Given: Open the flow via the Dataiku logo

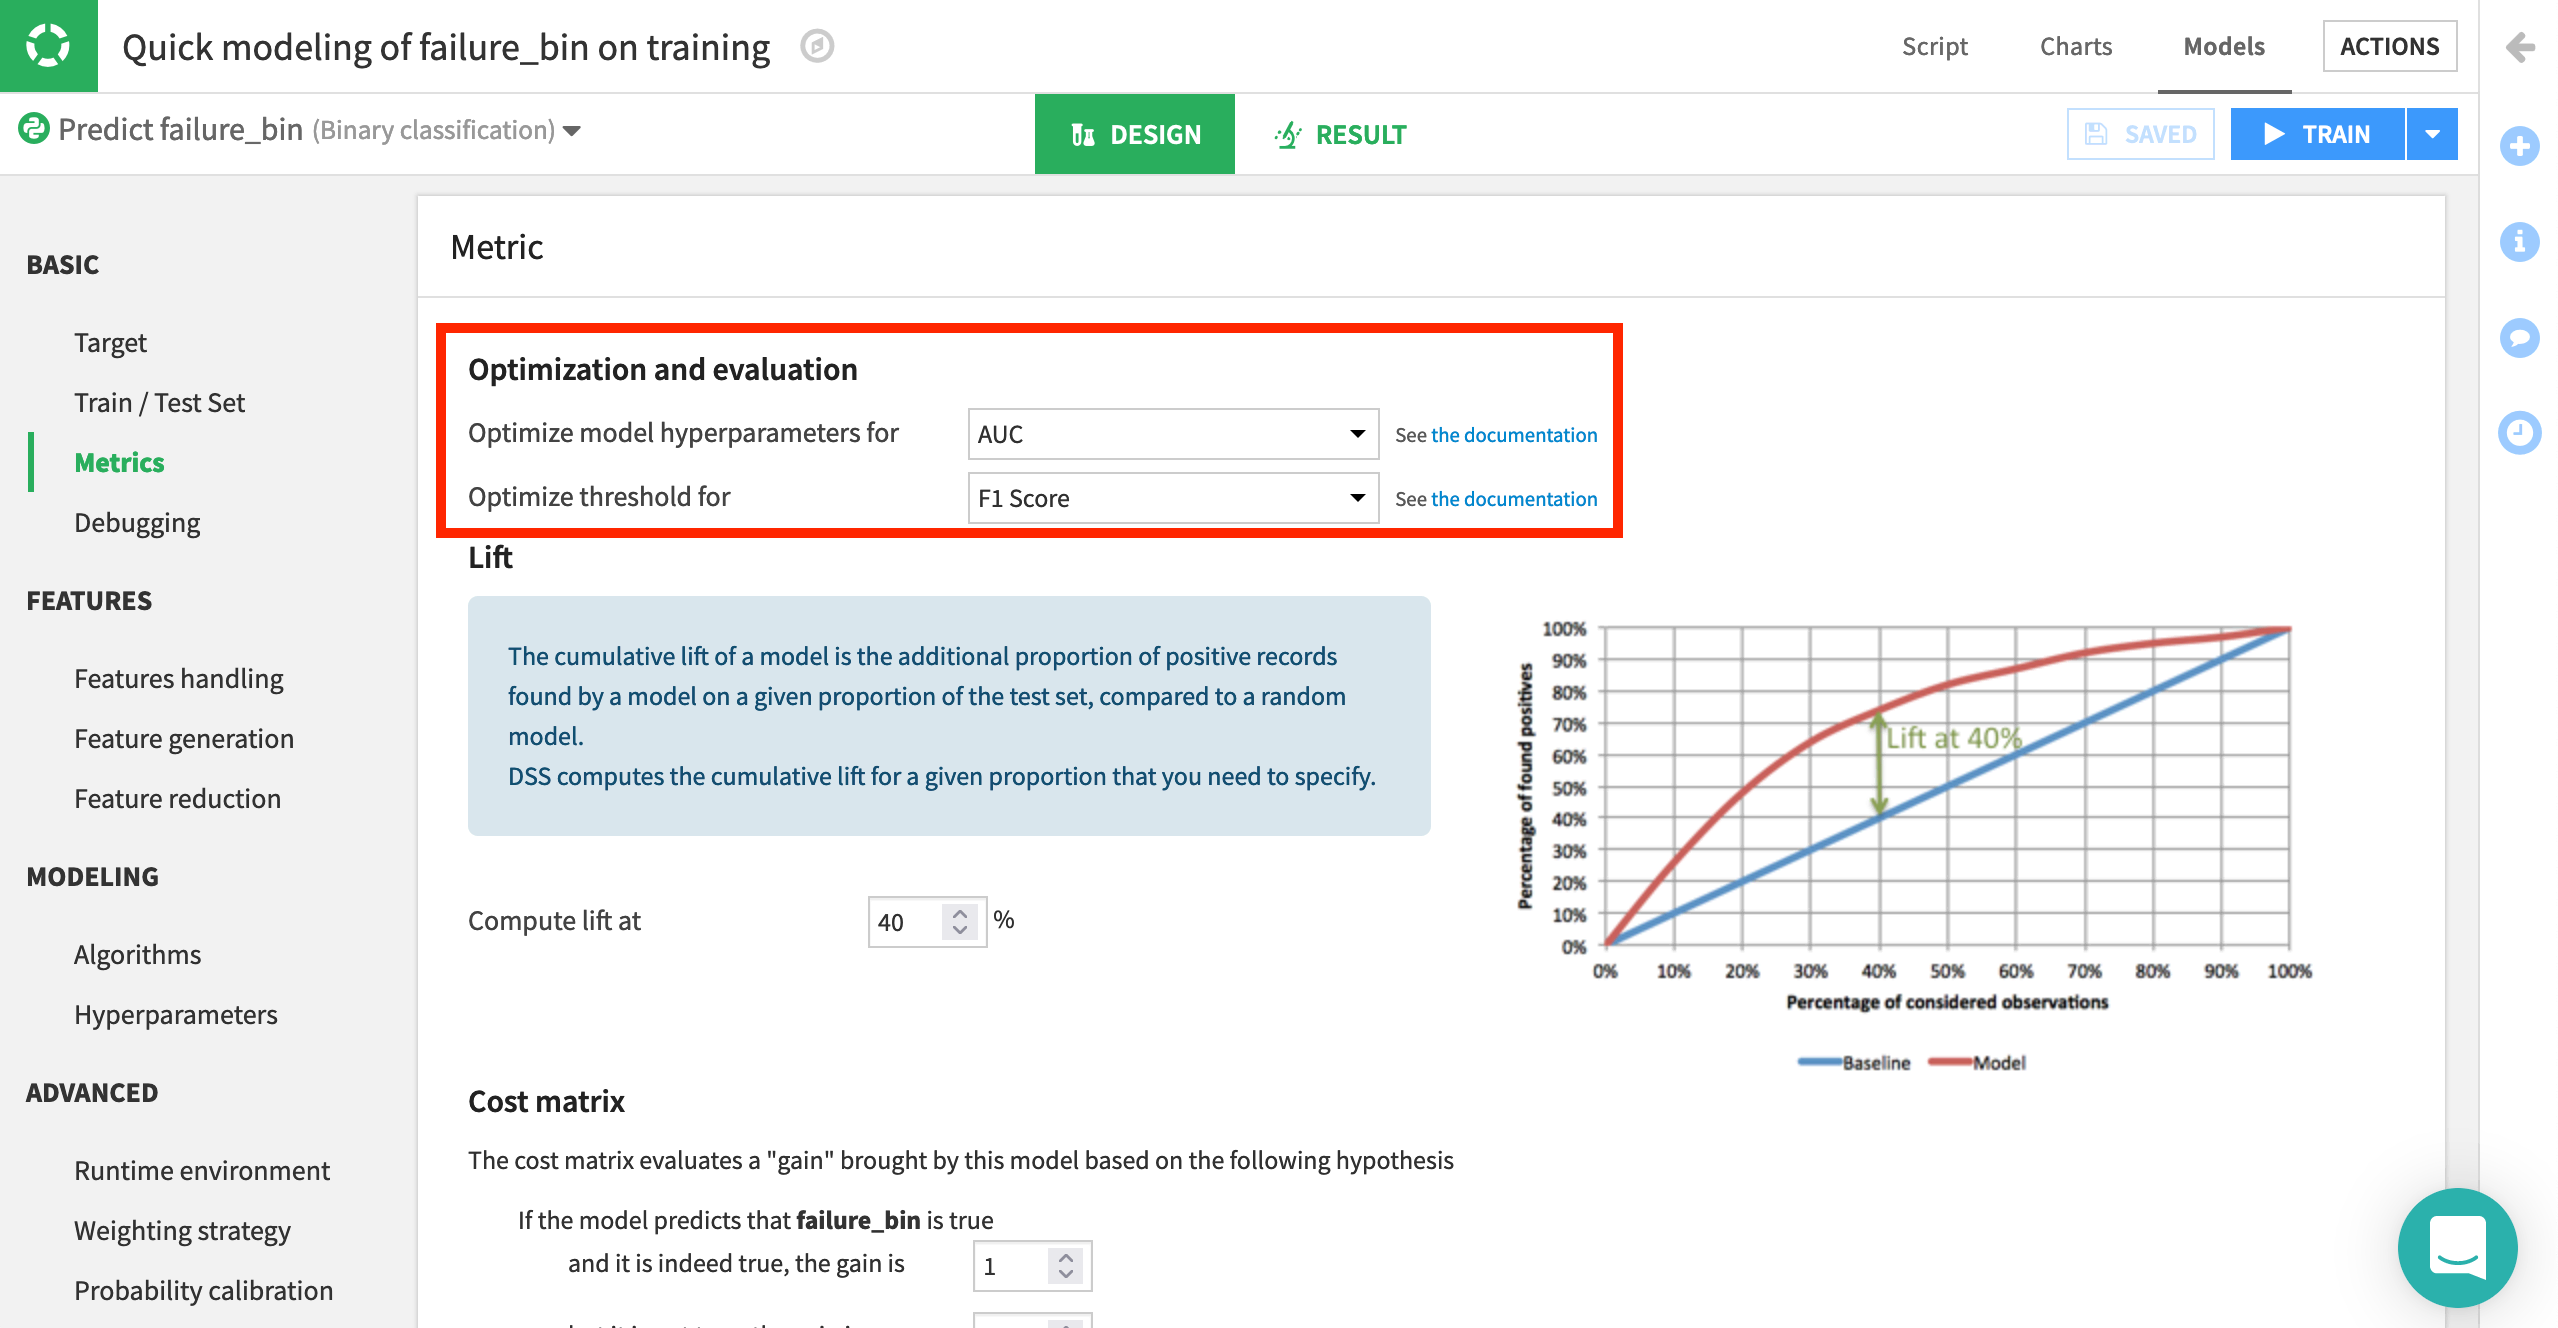Looking at the screenshot, I should click(x=47, y=45).
